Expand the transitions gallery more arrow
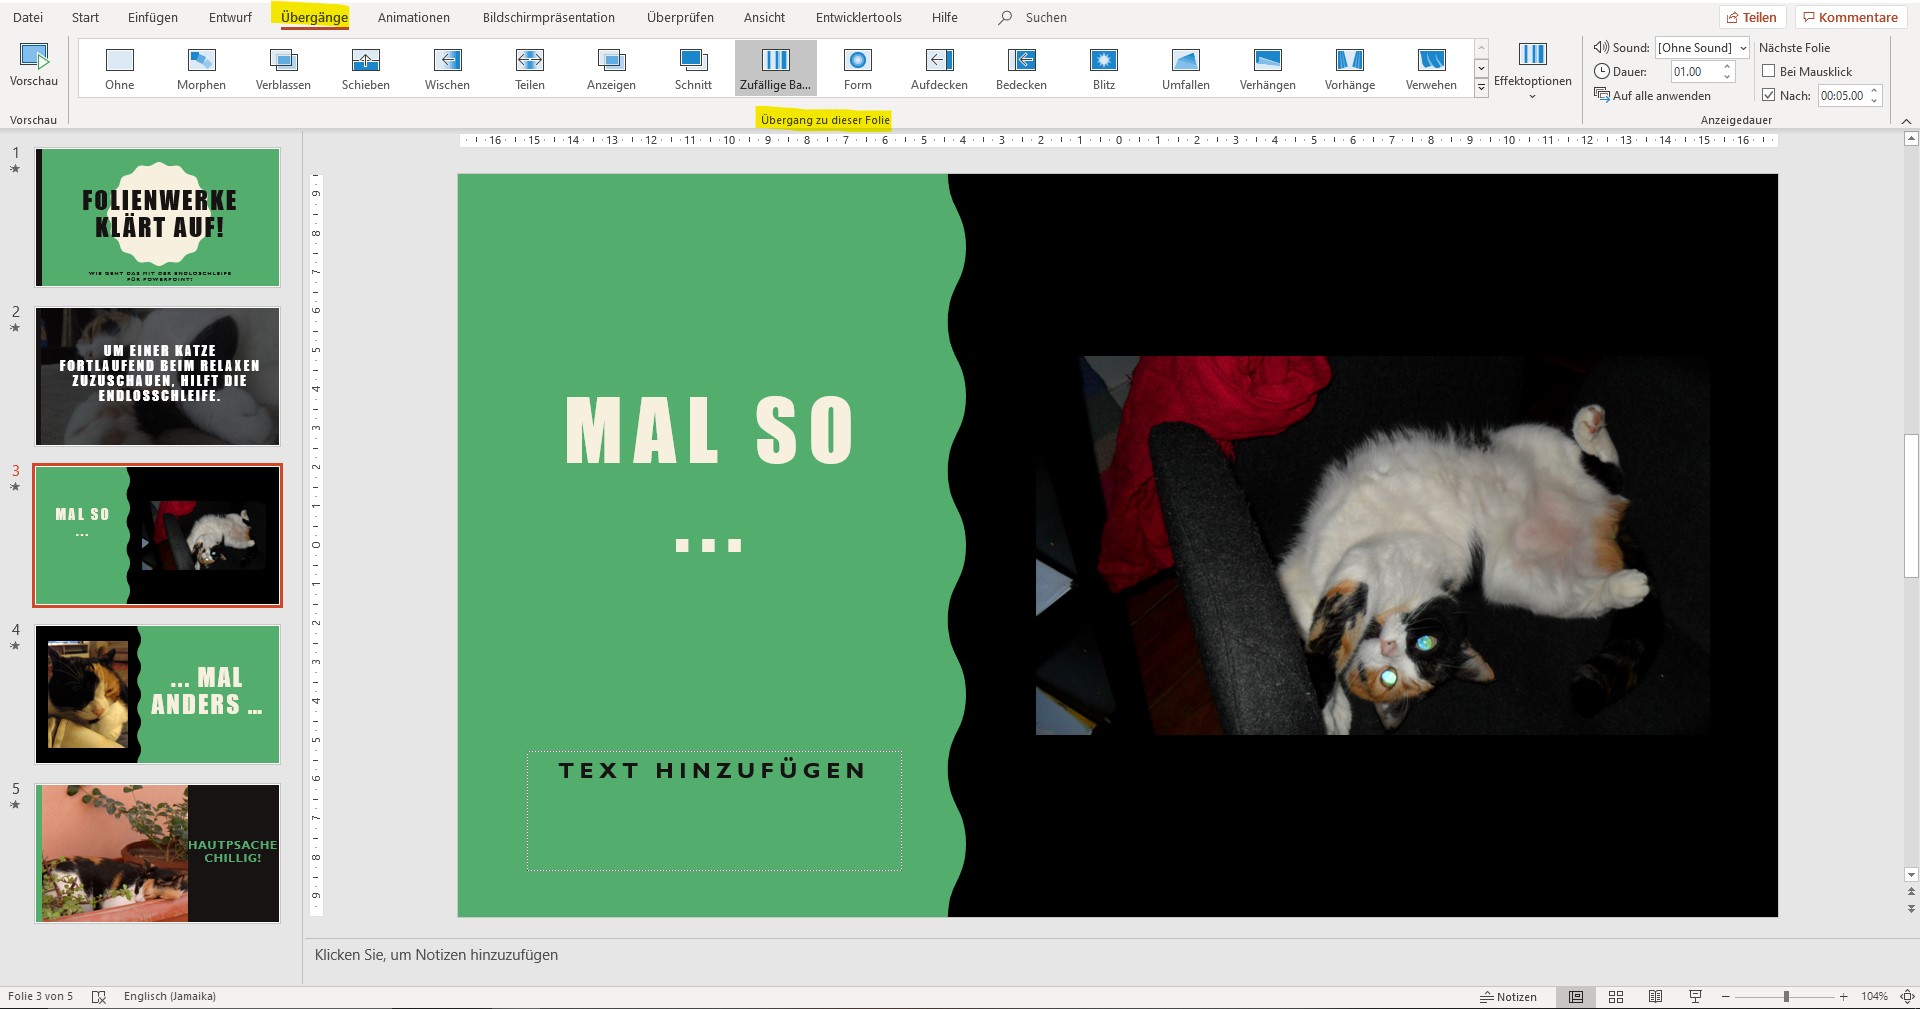The width and height of the screenshot is (1920, 1009). (1482, 88)
